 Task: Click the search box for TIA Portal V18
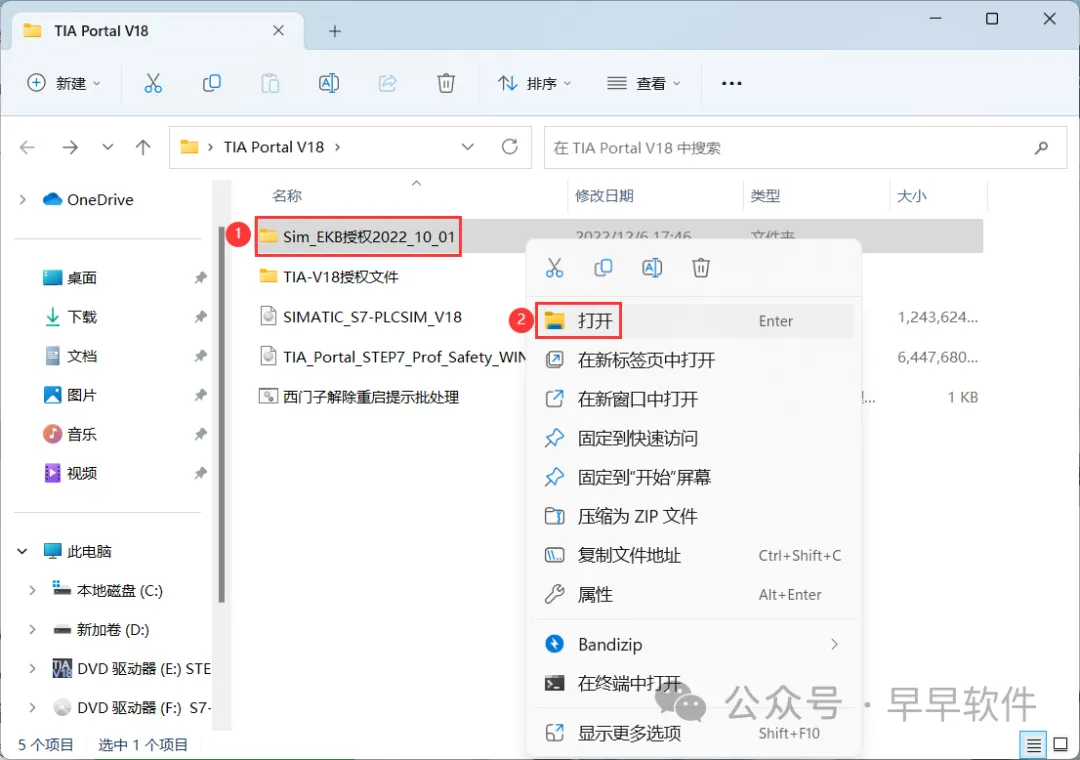pos(805,147)
